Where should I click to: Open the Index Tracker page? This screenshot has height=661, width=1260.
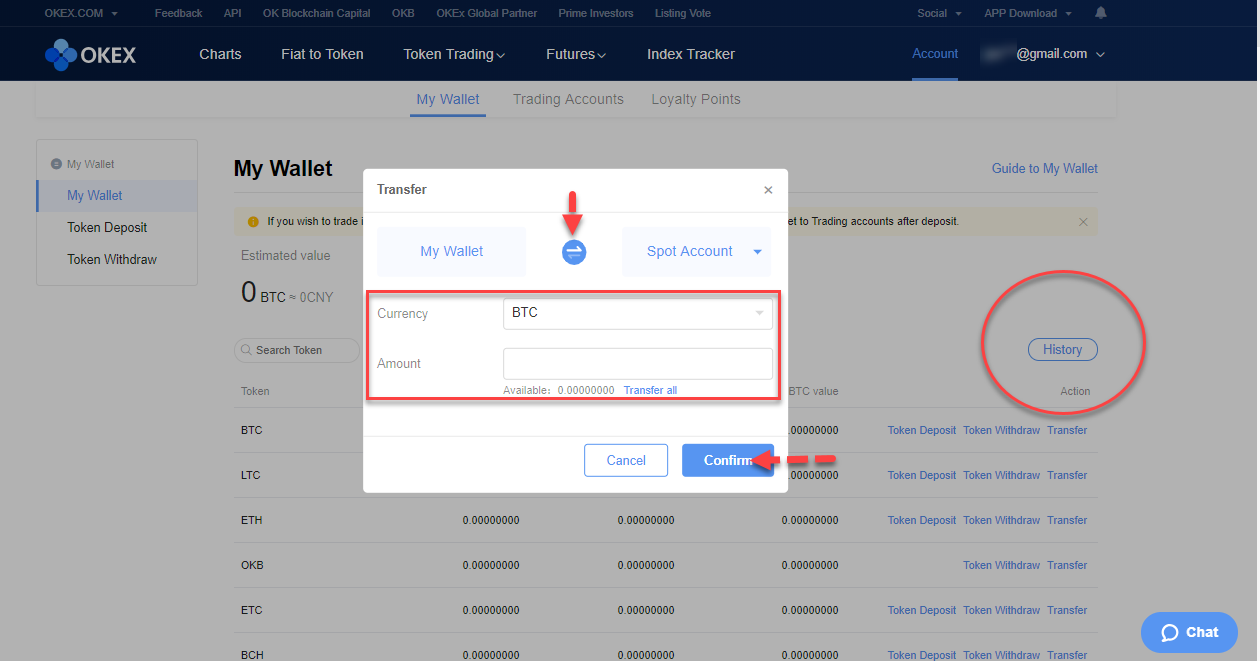point(691,54)
